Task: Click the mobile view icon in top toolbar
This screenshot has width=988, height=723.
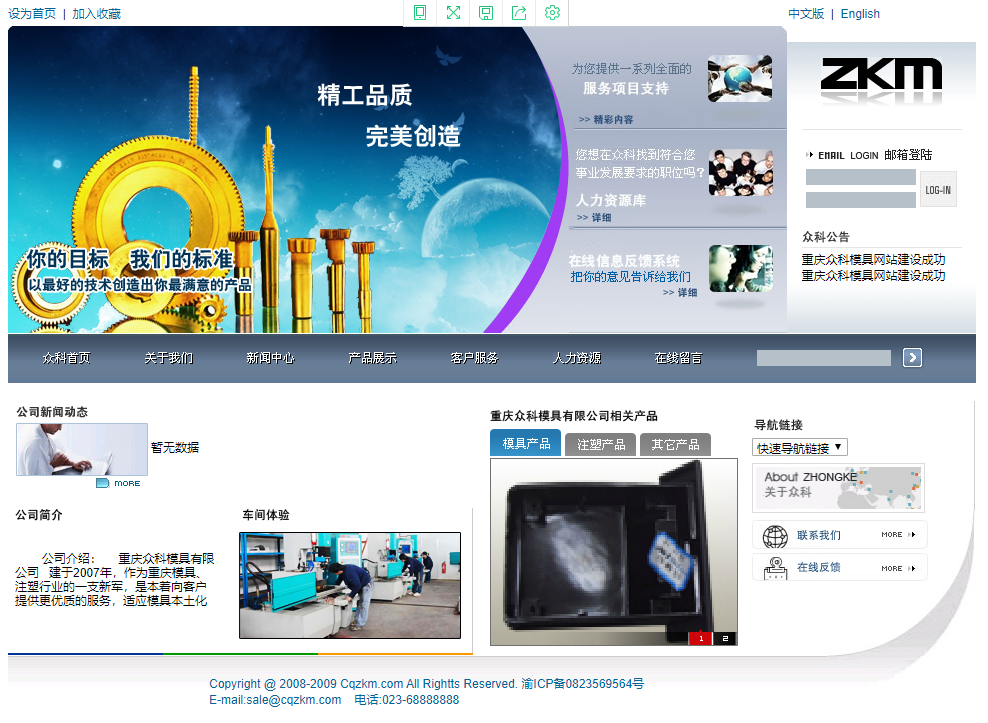Action: [x=420, y=13]
